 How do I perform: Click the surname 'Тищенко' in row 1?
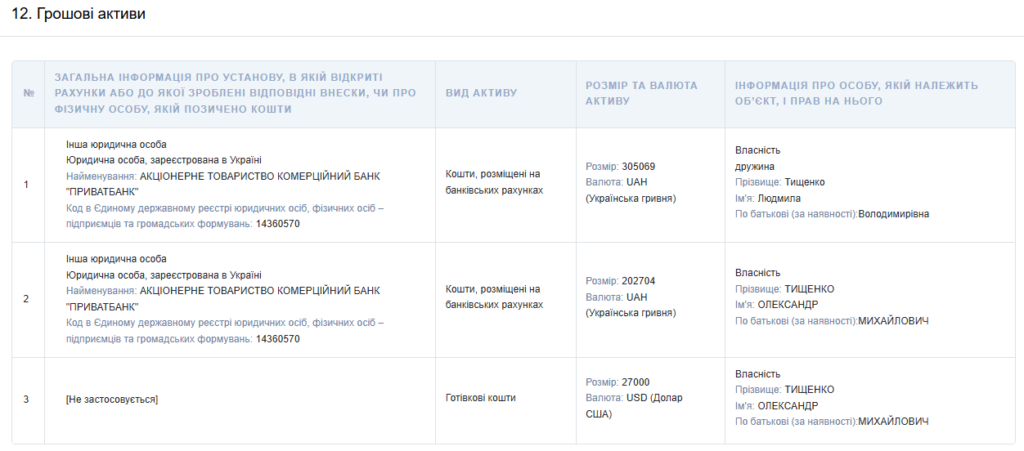point(808,182)
